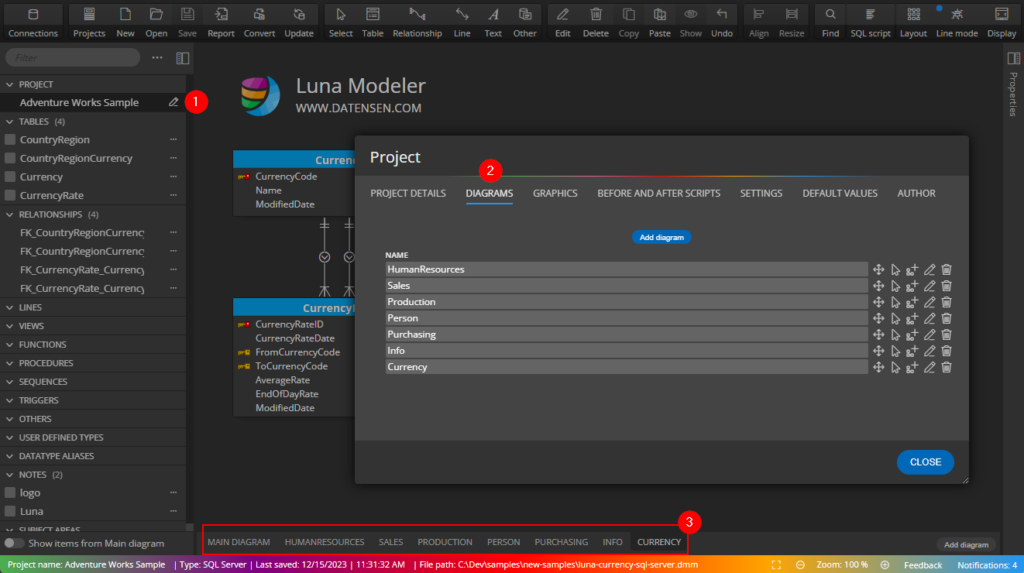Toggle Show items from Main diagram

pyautogui.click(x=14, y=543)
